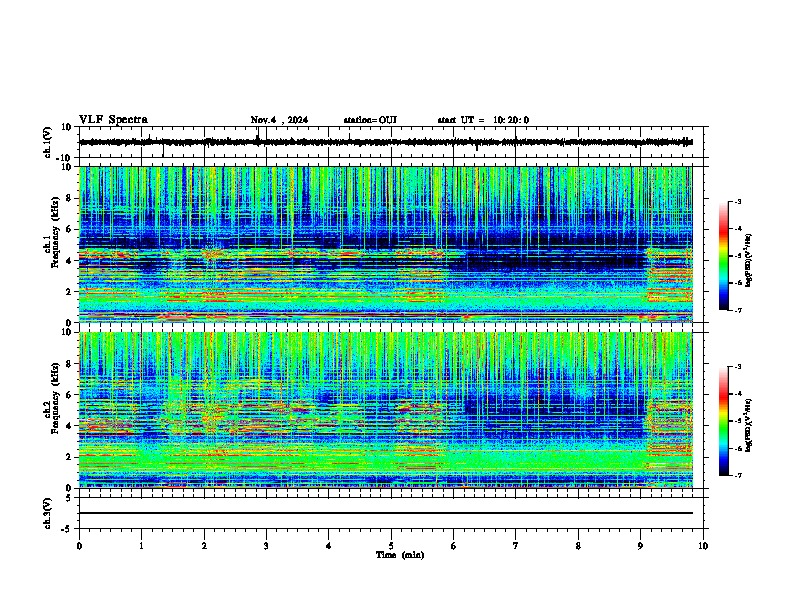The image size is (792, 612).
Task: Click the ch.2 color bar log(PSD) unit label
Action: [x=748, y=425]
